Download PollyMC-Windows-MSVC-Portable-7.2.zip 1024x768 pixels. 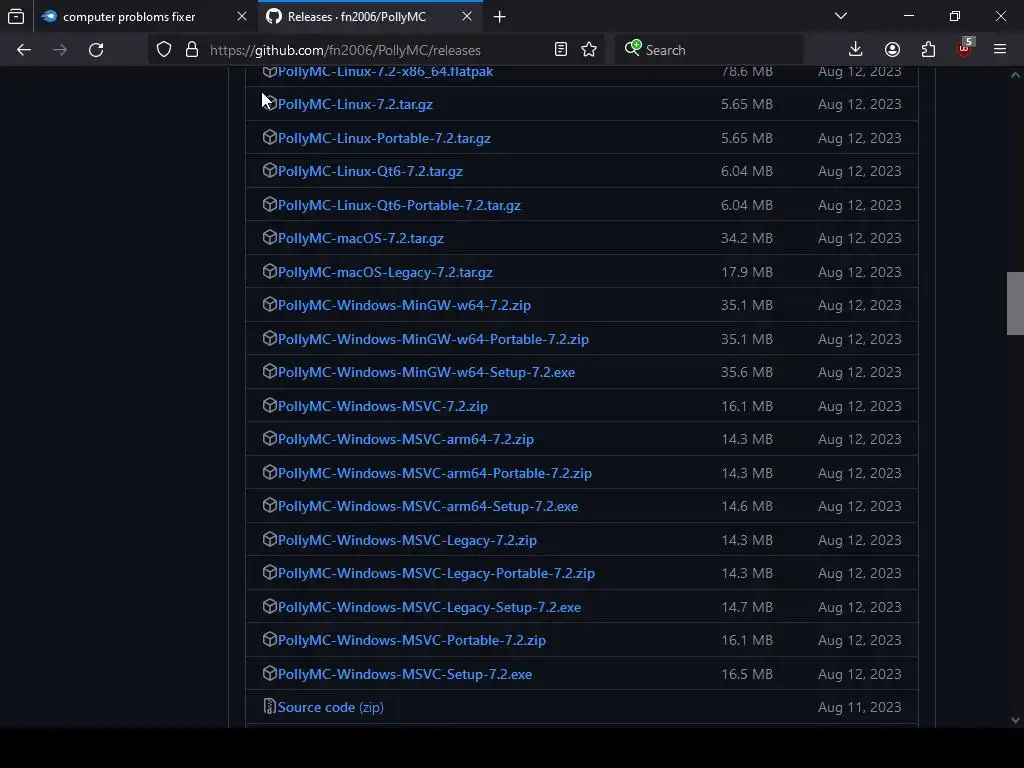point(411,640)
